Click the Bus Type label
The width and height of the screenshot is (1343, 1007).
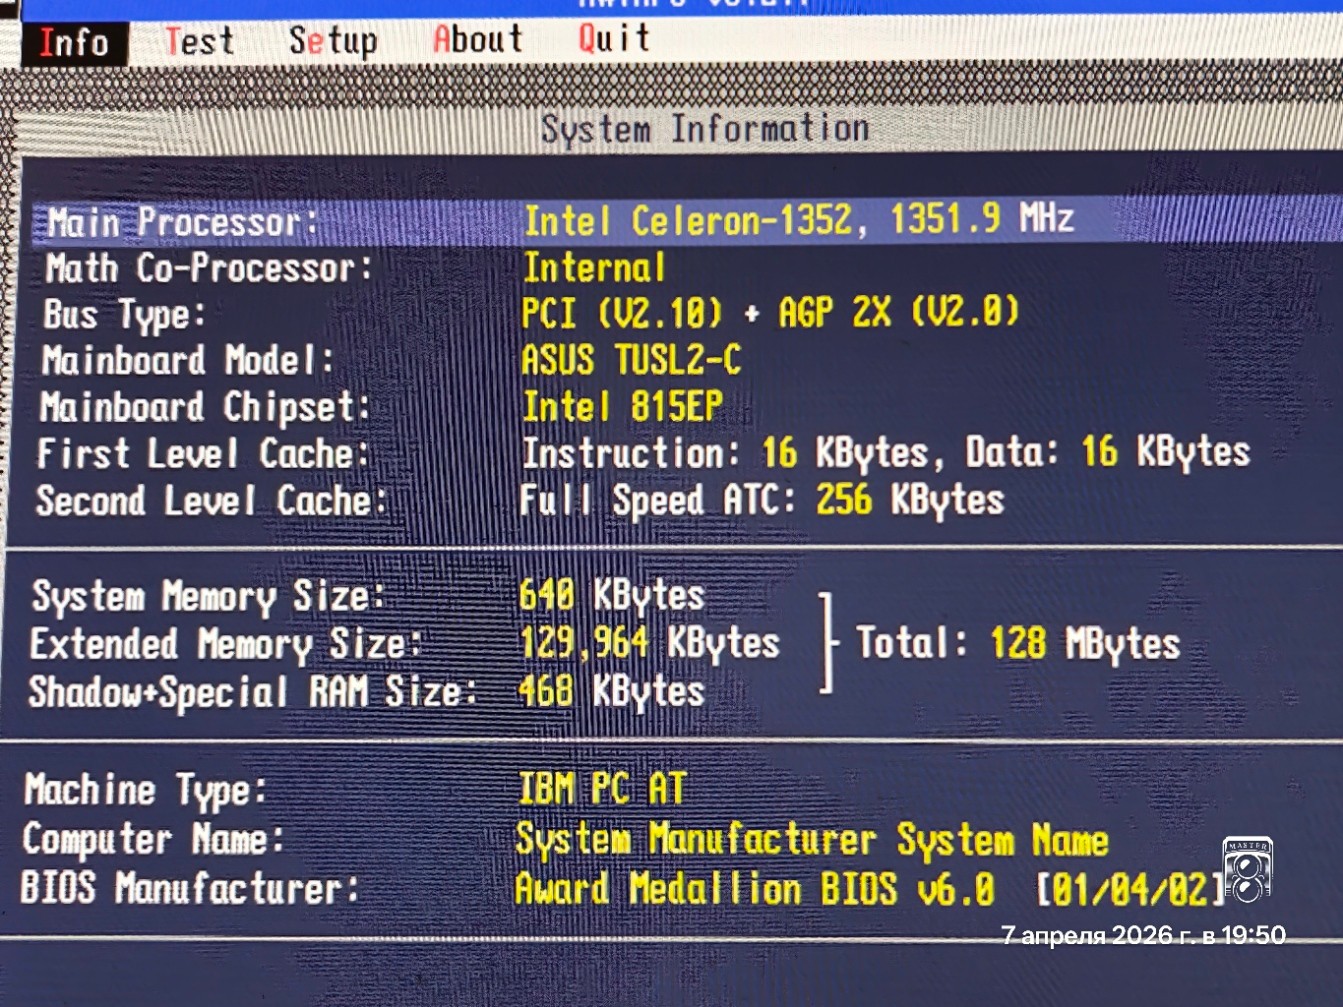pos(124,315)
